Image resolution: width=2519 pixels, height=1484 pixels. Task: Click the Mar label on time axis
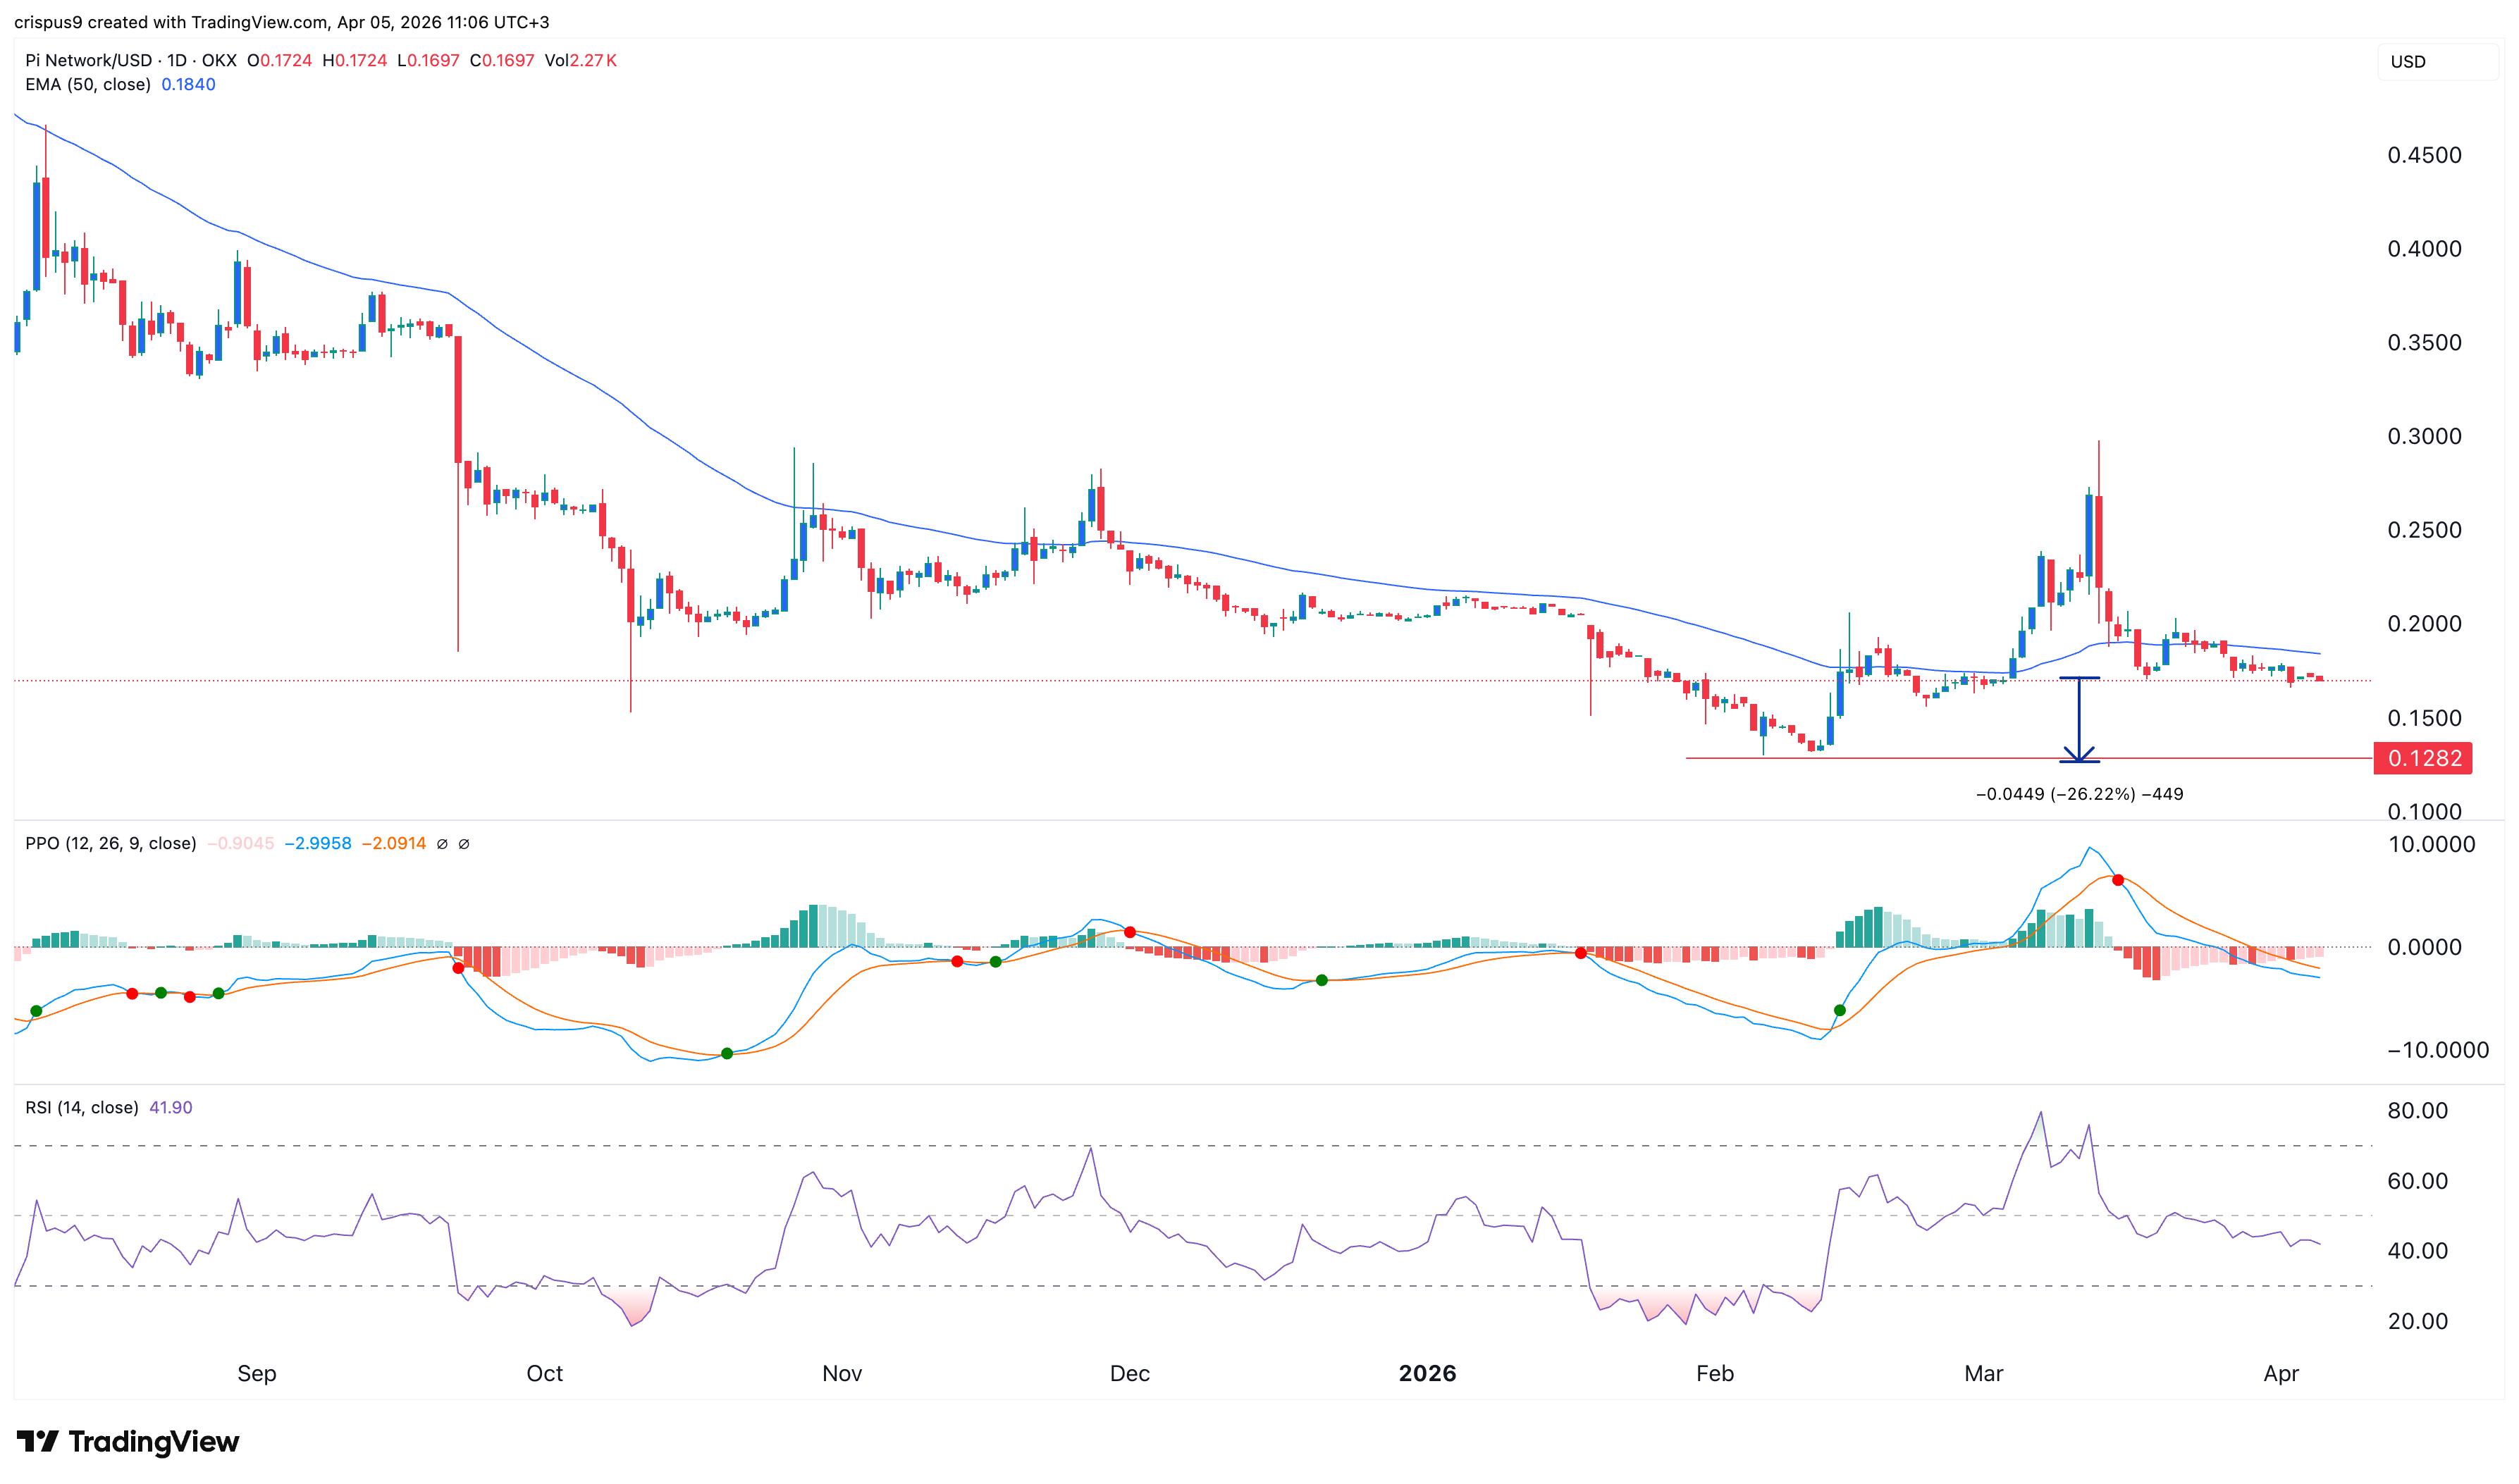(1983, 1373)
